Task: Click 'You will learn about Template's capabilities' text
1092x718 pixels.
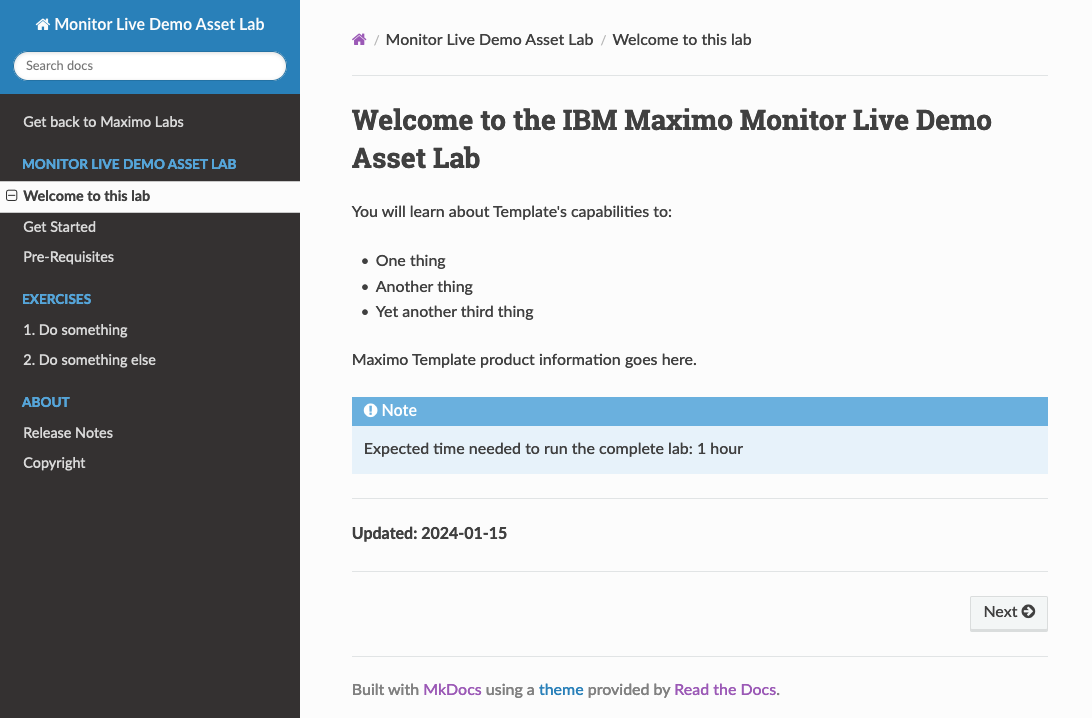Action: pos(512,212)
